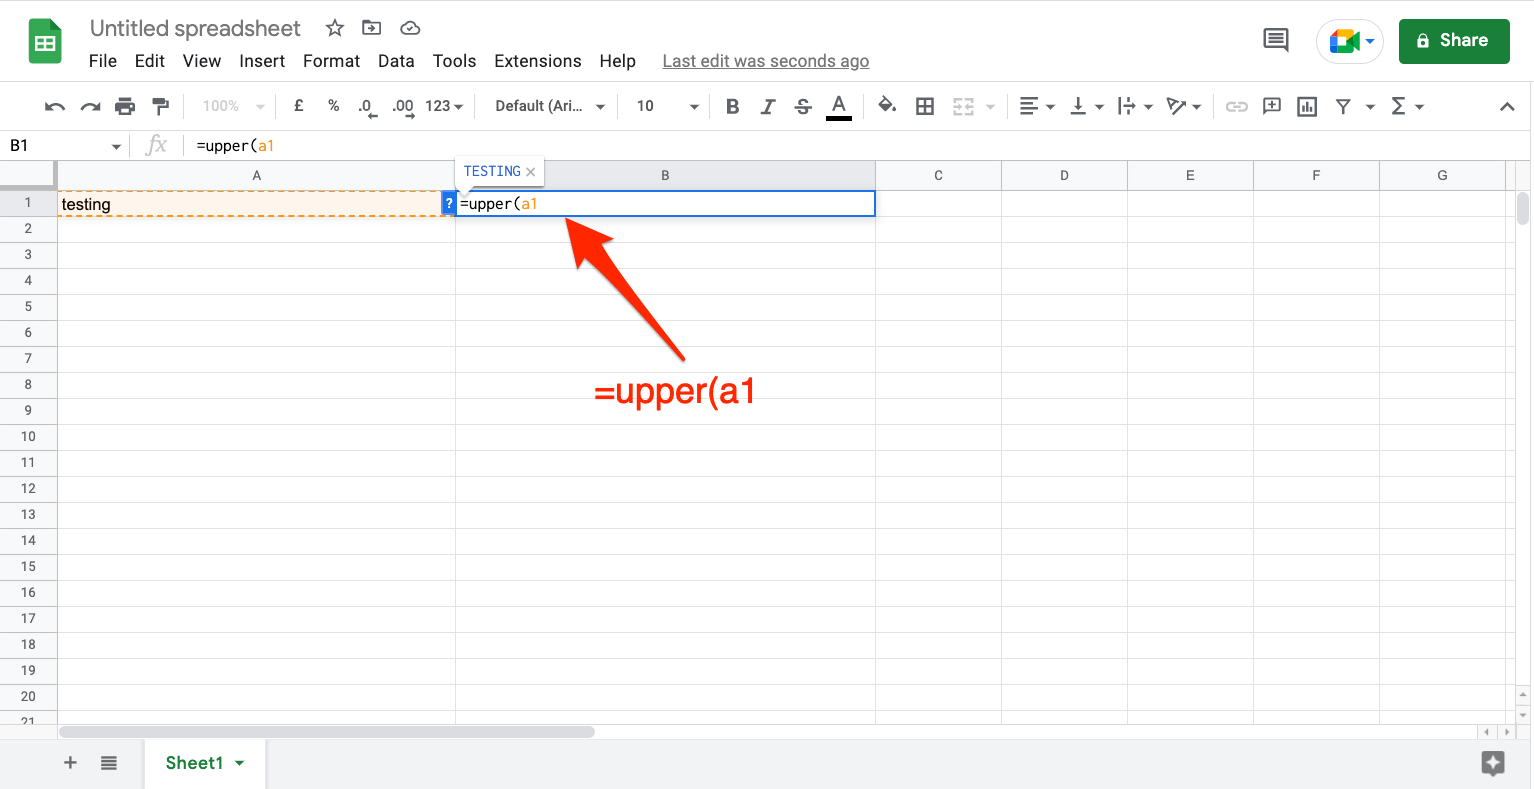This screenshot has height=789, width=1534.
Task: Open the borders tool
Action: [924, 105]
